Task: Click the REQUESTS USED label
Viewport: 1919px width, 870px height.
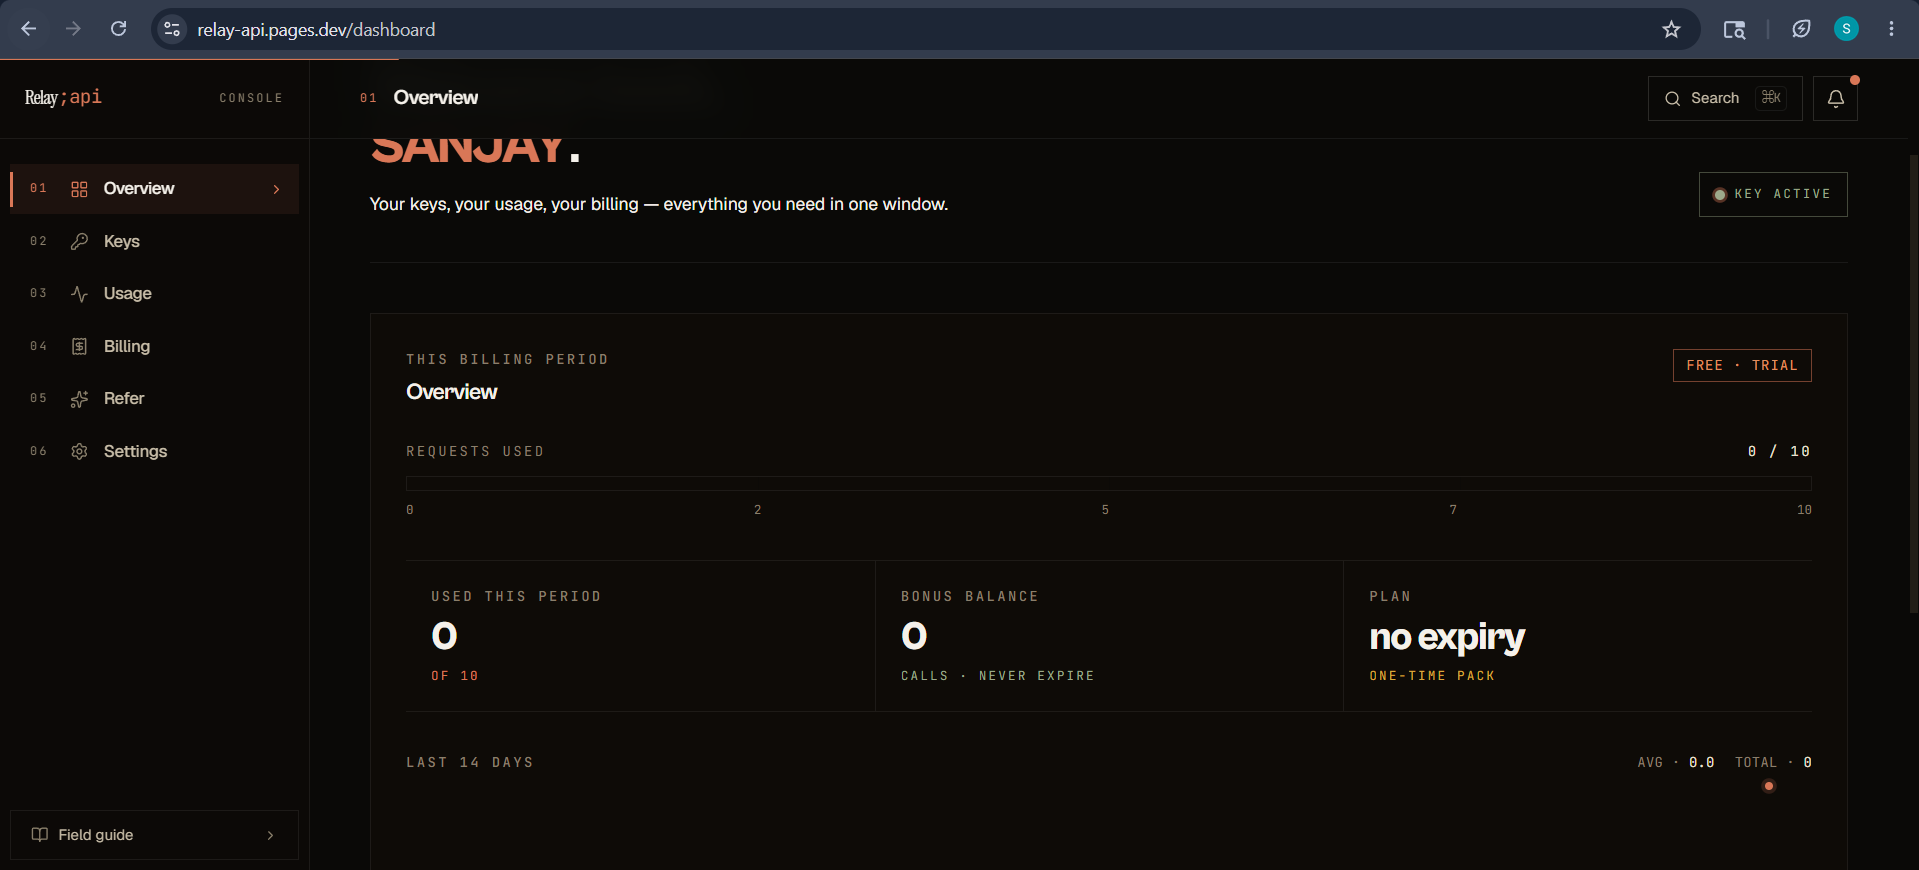Action: click(x=475, y=452)
